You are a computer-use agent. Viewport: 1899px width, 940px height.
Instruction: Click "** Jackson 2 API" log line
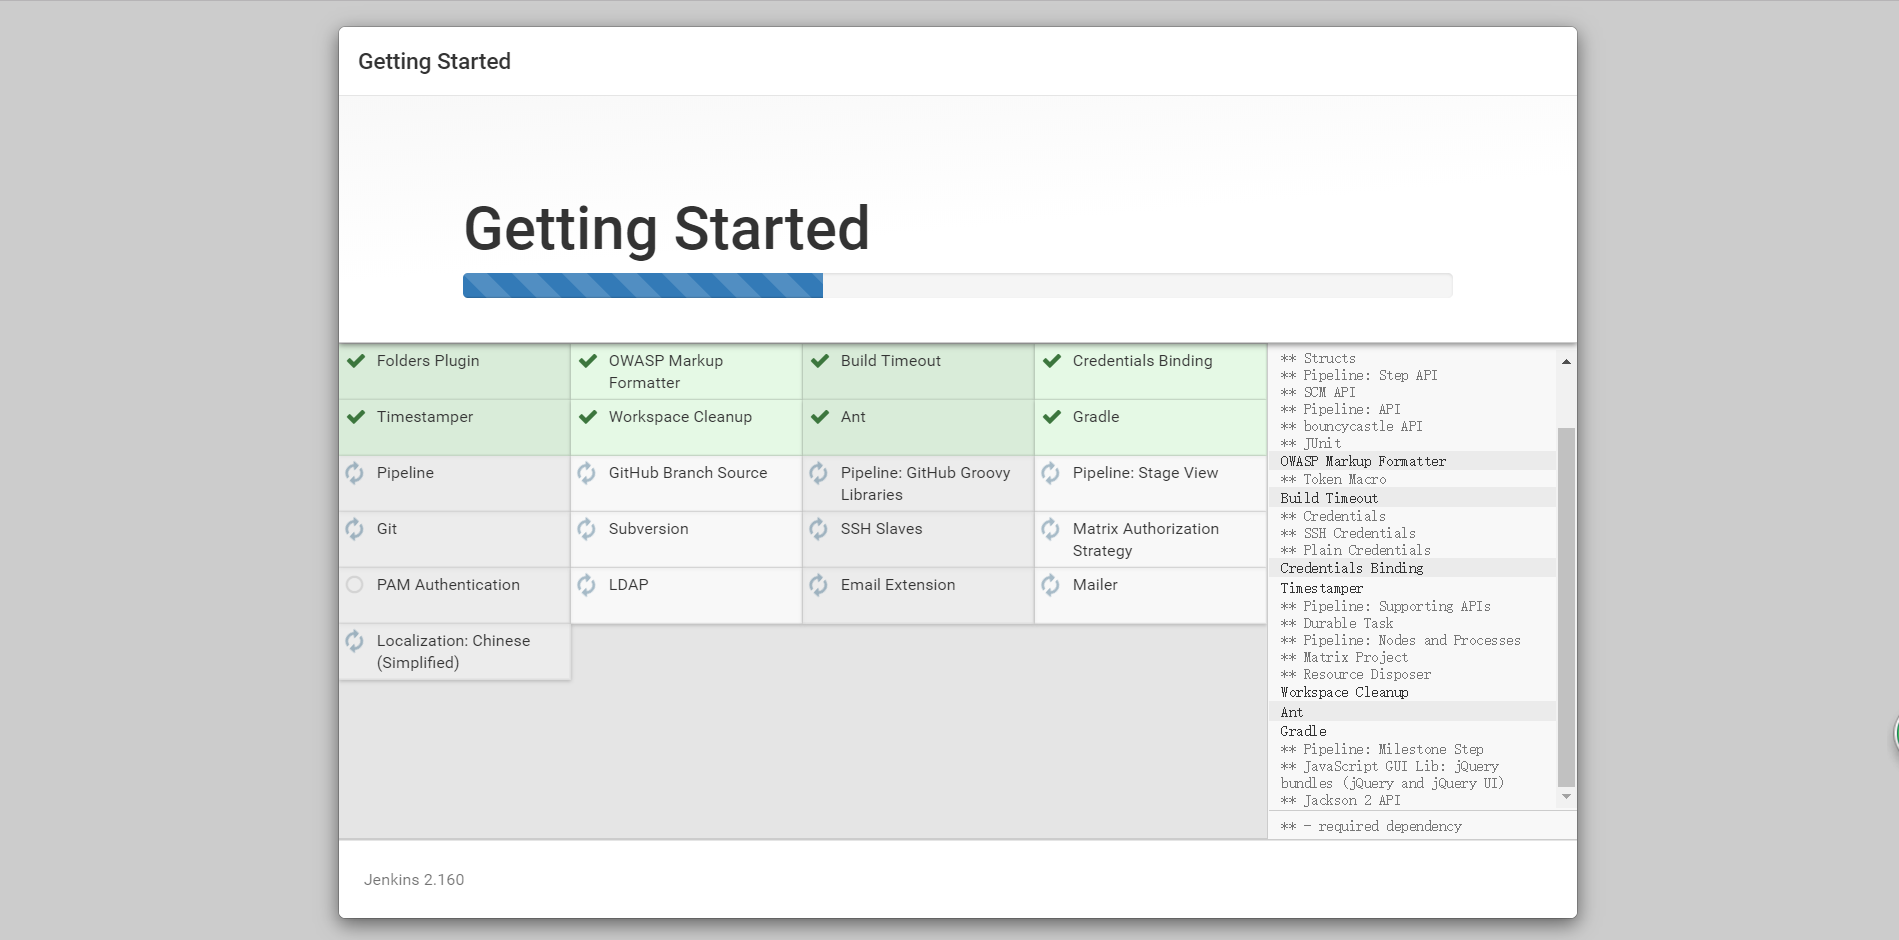[1340, 800]
